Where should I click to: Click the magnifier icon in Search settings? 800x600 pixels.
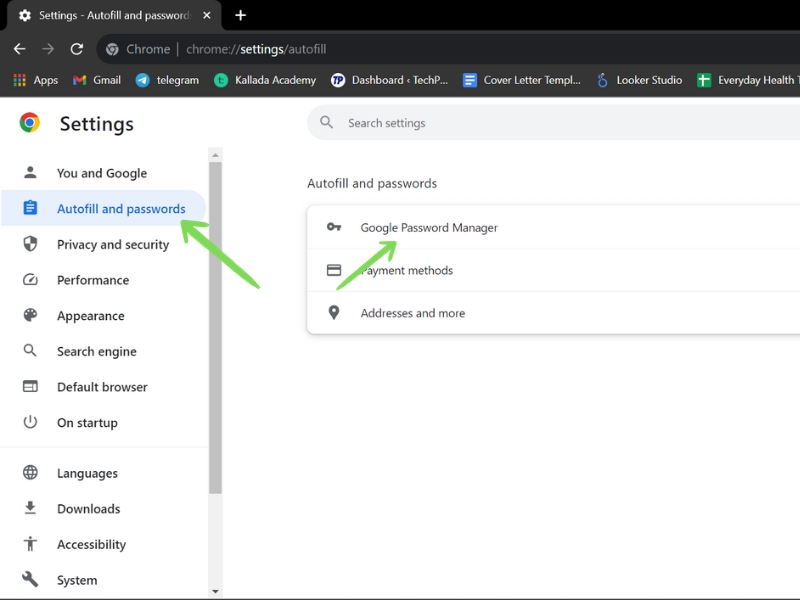coord(327,122)
